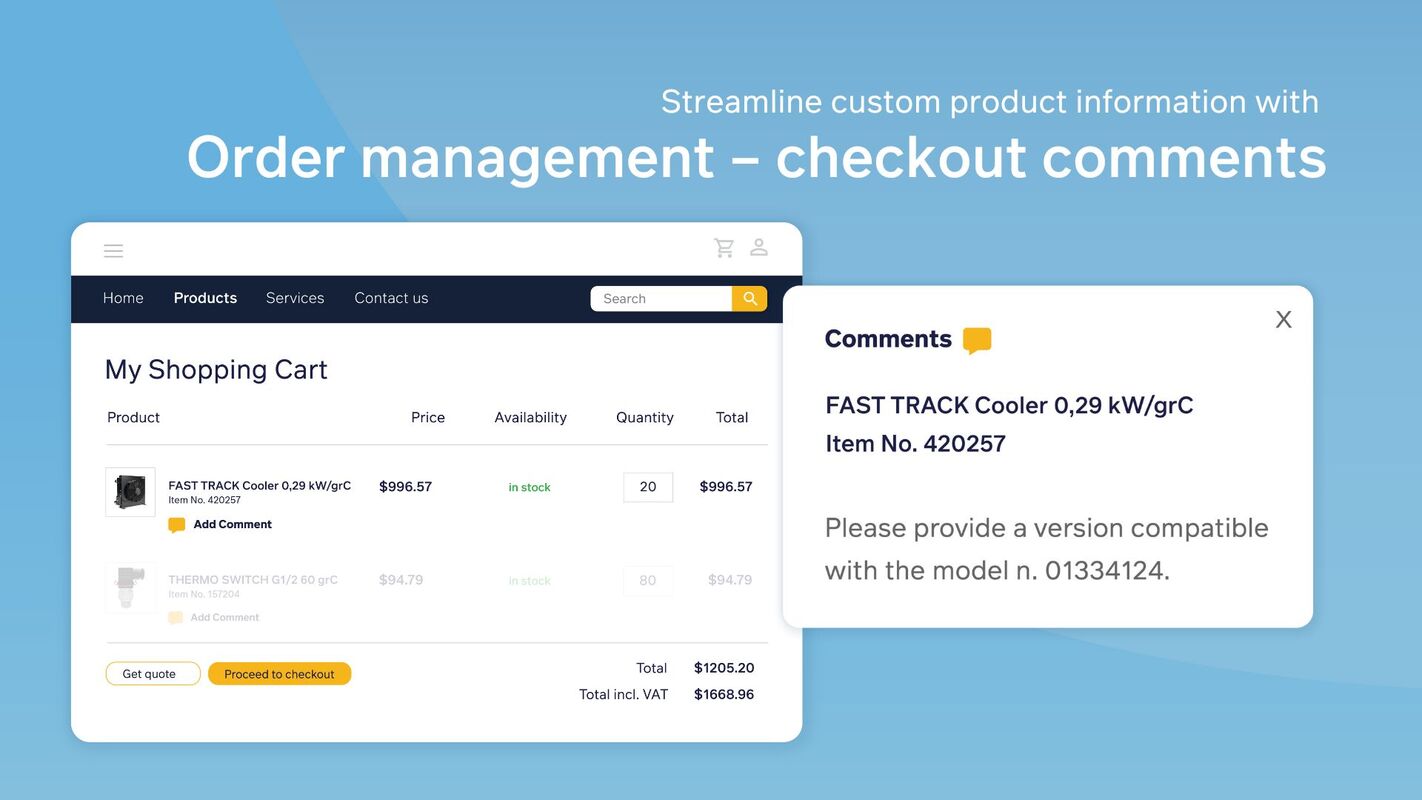Open the Contact us page

390,297
